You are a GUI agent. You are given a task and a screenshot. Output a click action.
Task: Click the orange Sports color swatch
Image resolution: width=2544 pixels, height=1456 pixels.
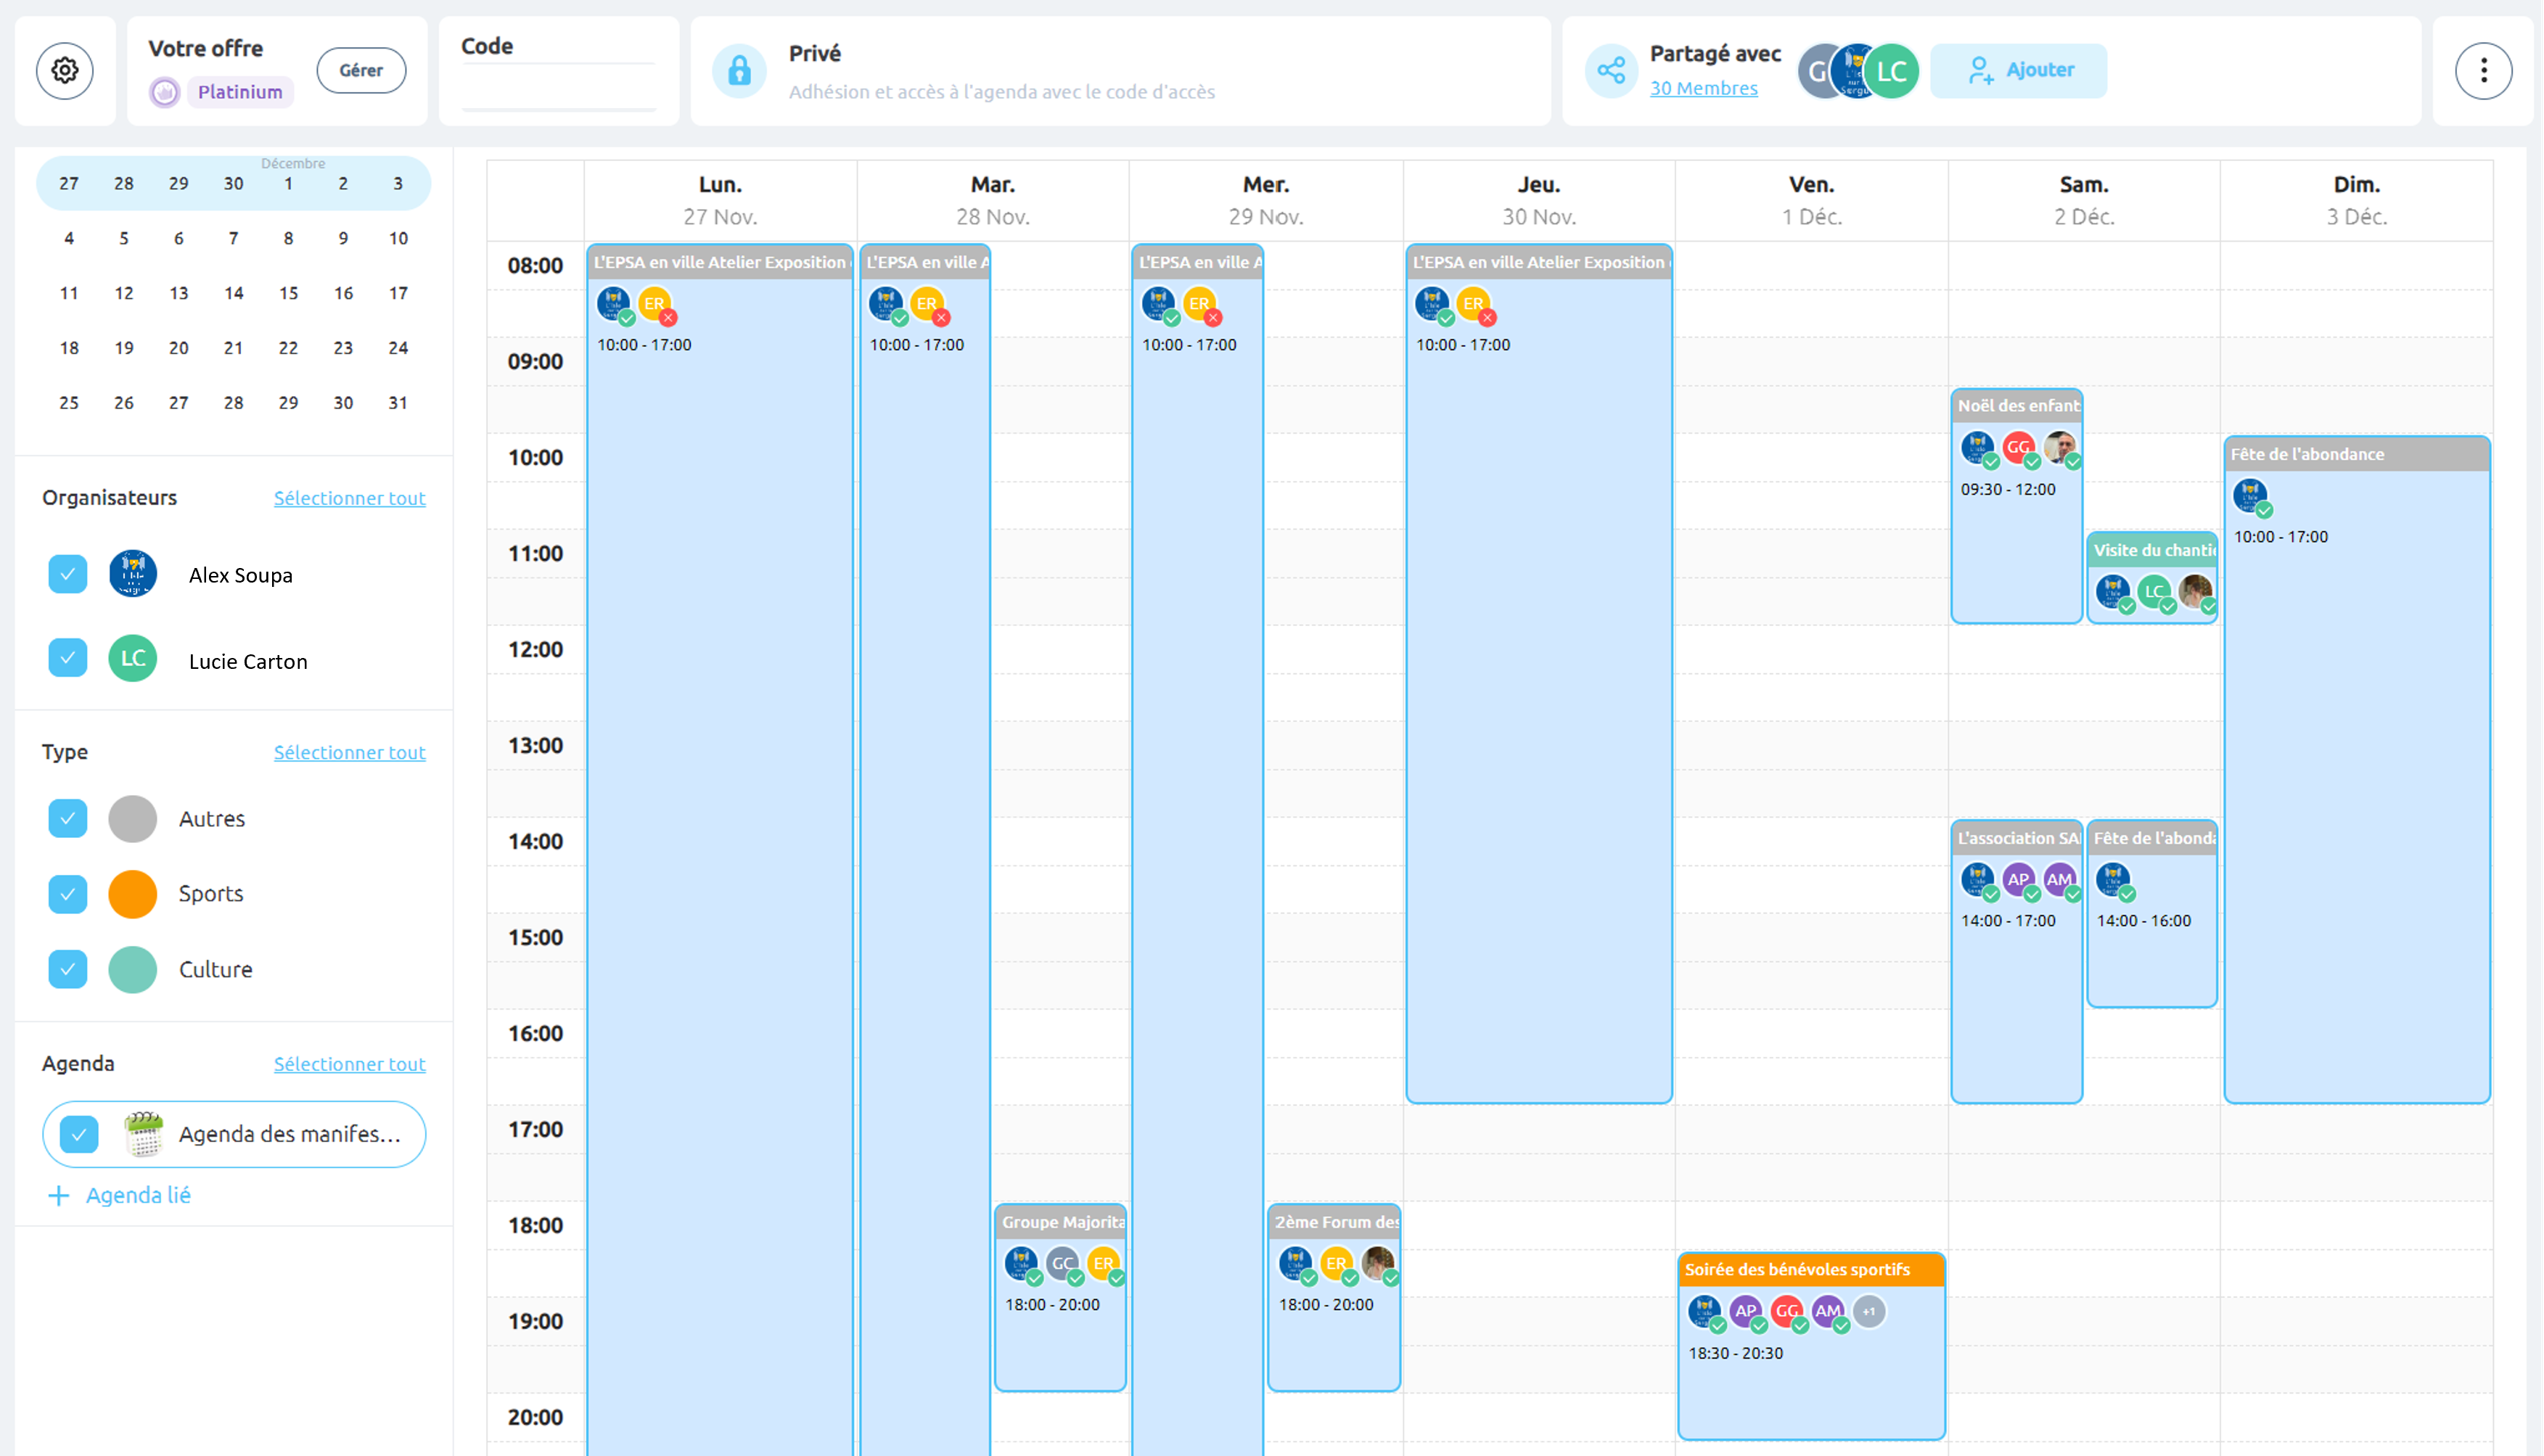pos(133,894)
